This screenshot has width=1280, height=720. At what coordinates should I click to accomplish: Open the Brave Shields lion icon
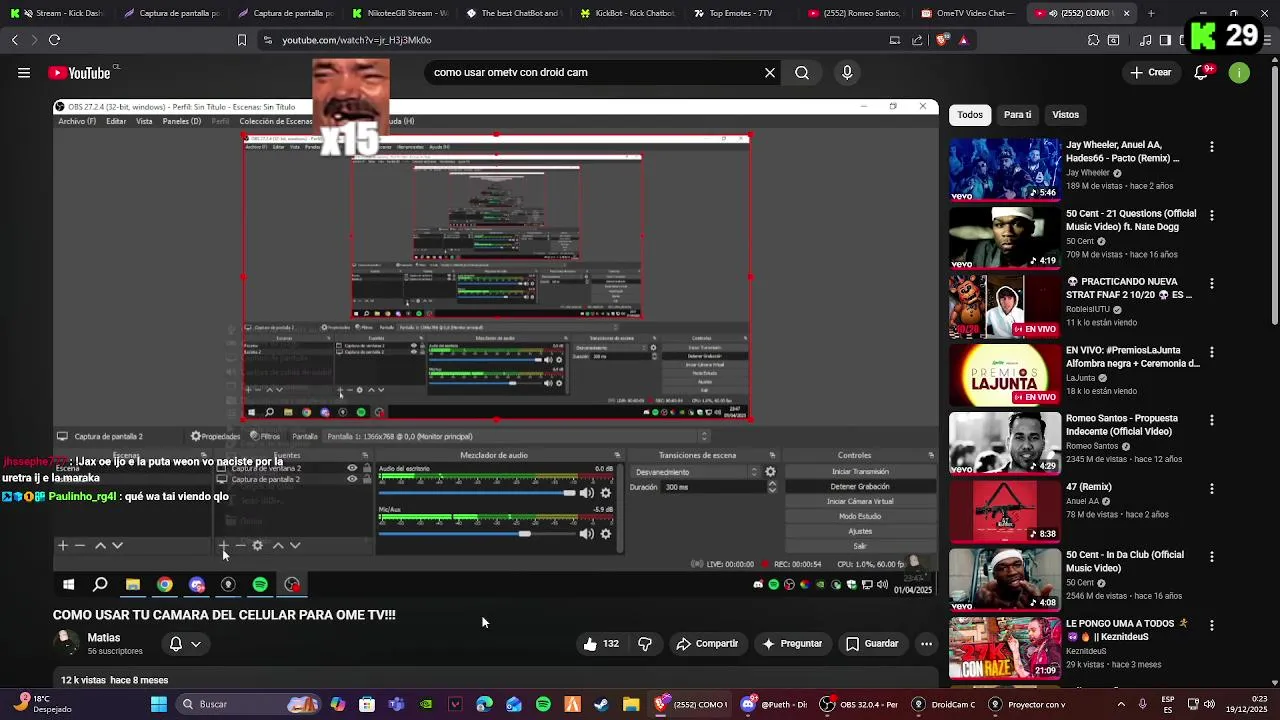[942, 40]
